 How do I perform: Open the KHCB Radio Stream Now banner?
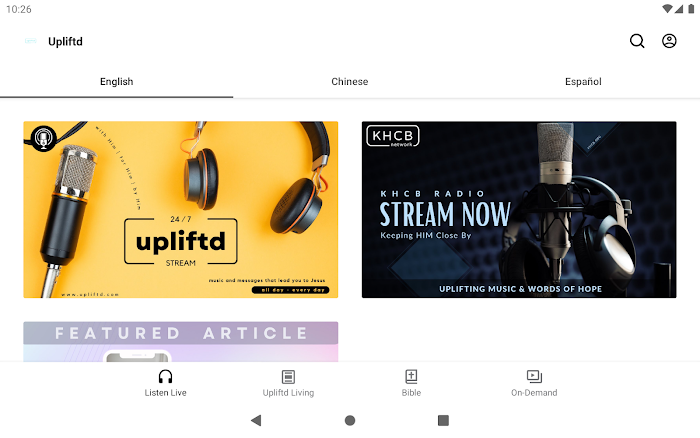pos(519,209)
